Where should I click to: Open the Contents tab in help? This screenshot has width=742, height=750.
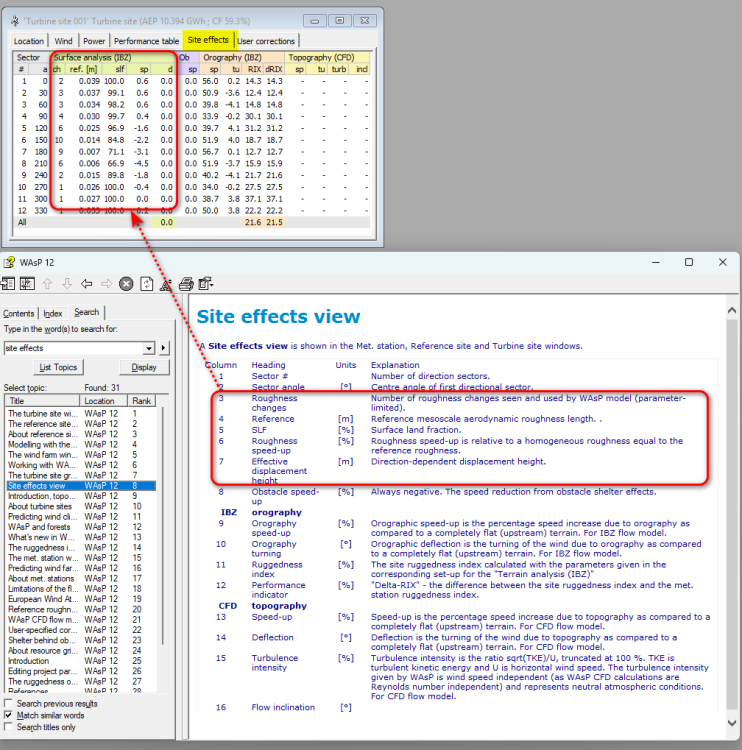19,313
